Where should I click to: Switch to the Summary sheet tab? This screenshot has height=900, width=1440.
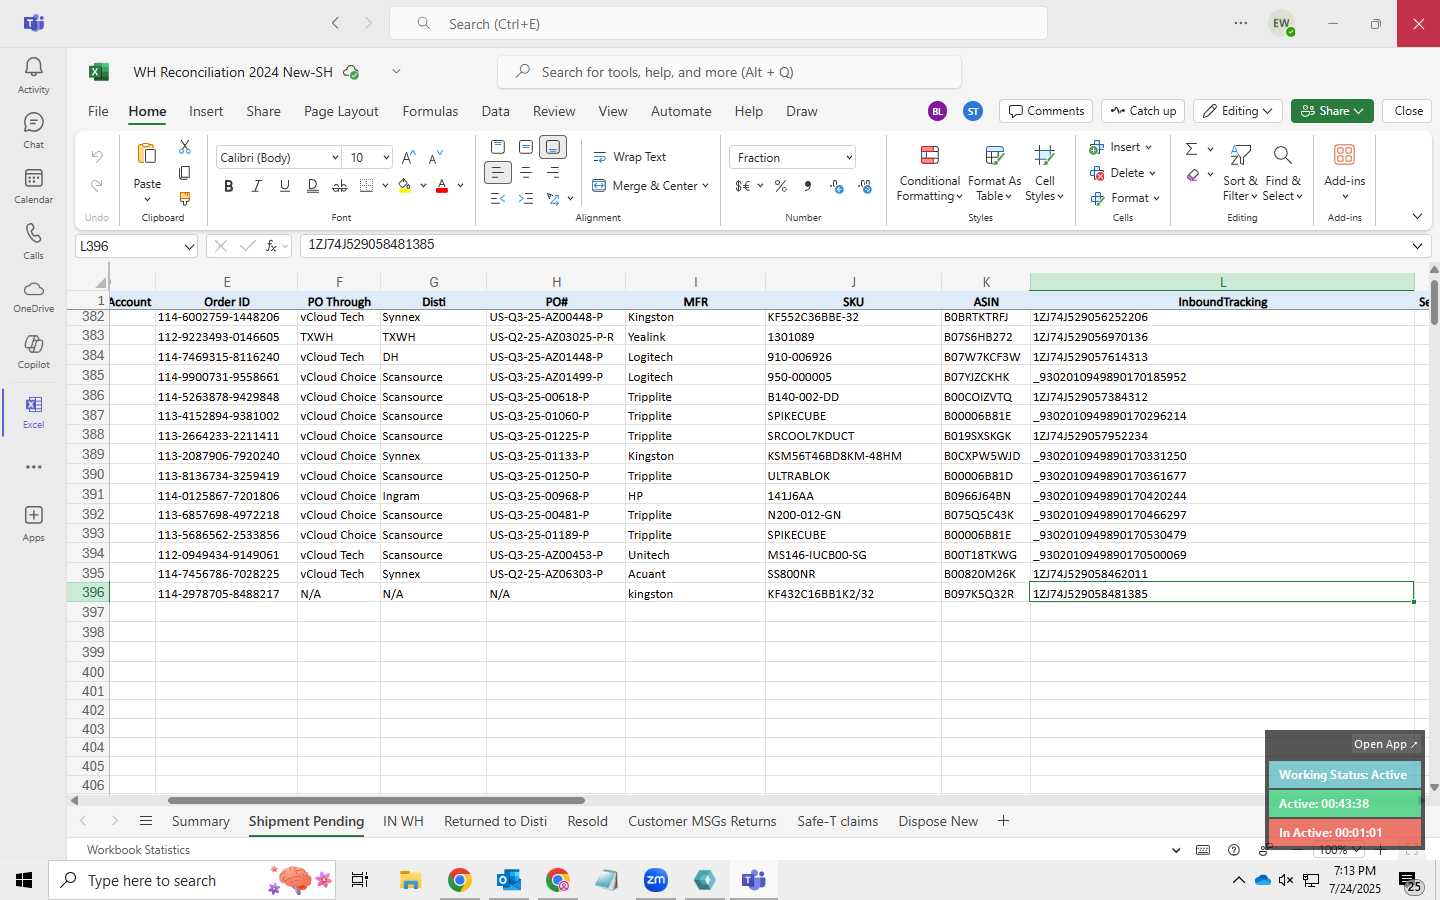point(200,821)
